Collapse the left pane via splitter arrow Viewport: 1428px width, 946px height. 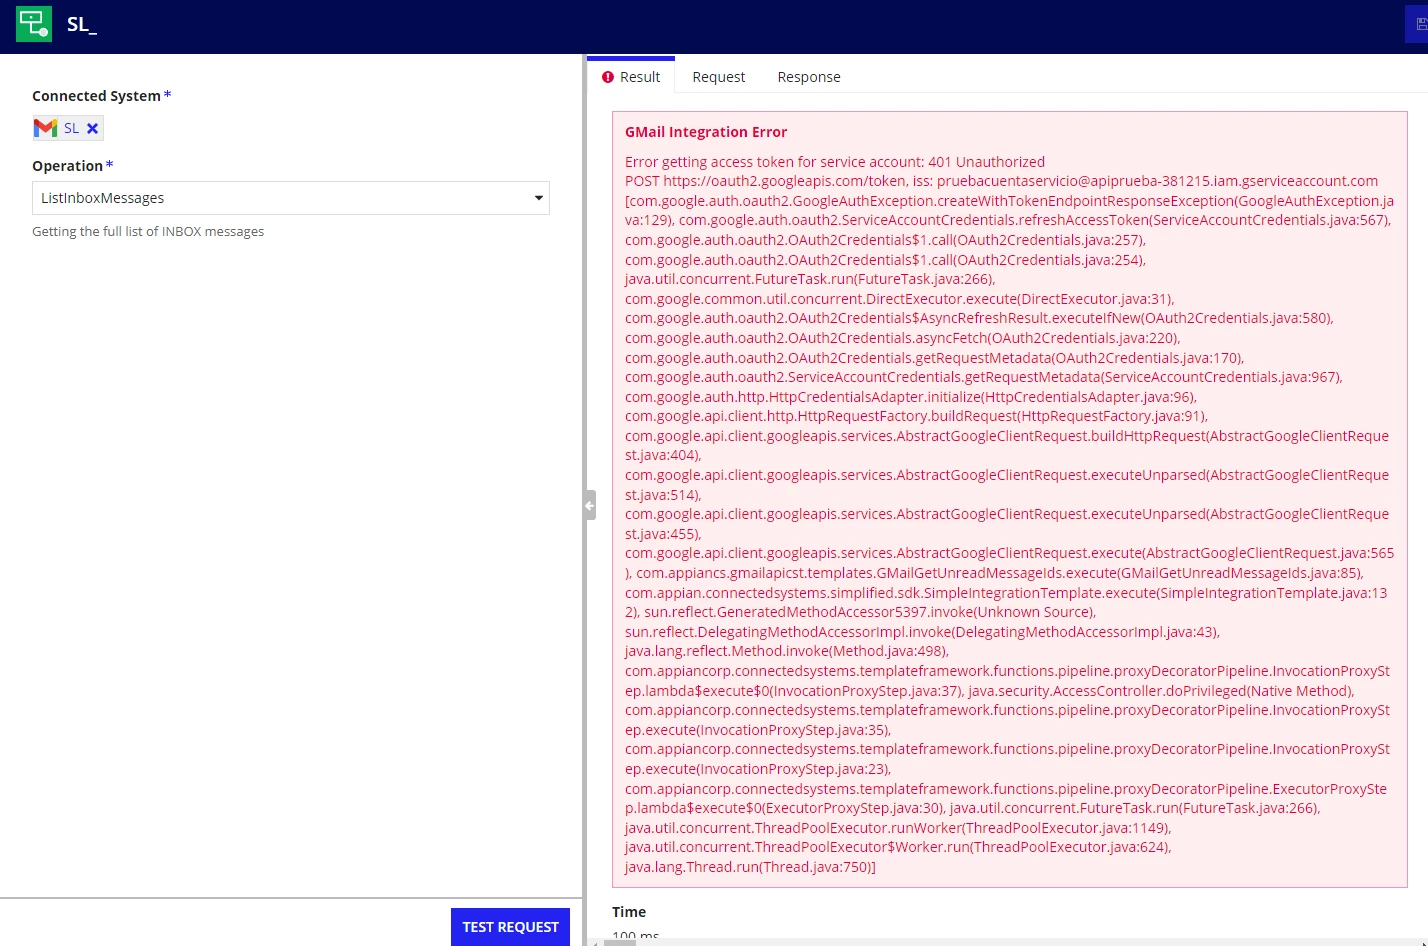click(x=590, y=505)
